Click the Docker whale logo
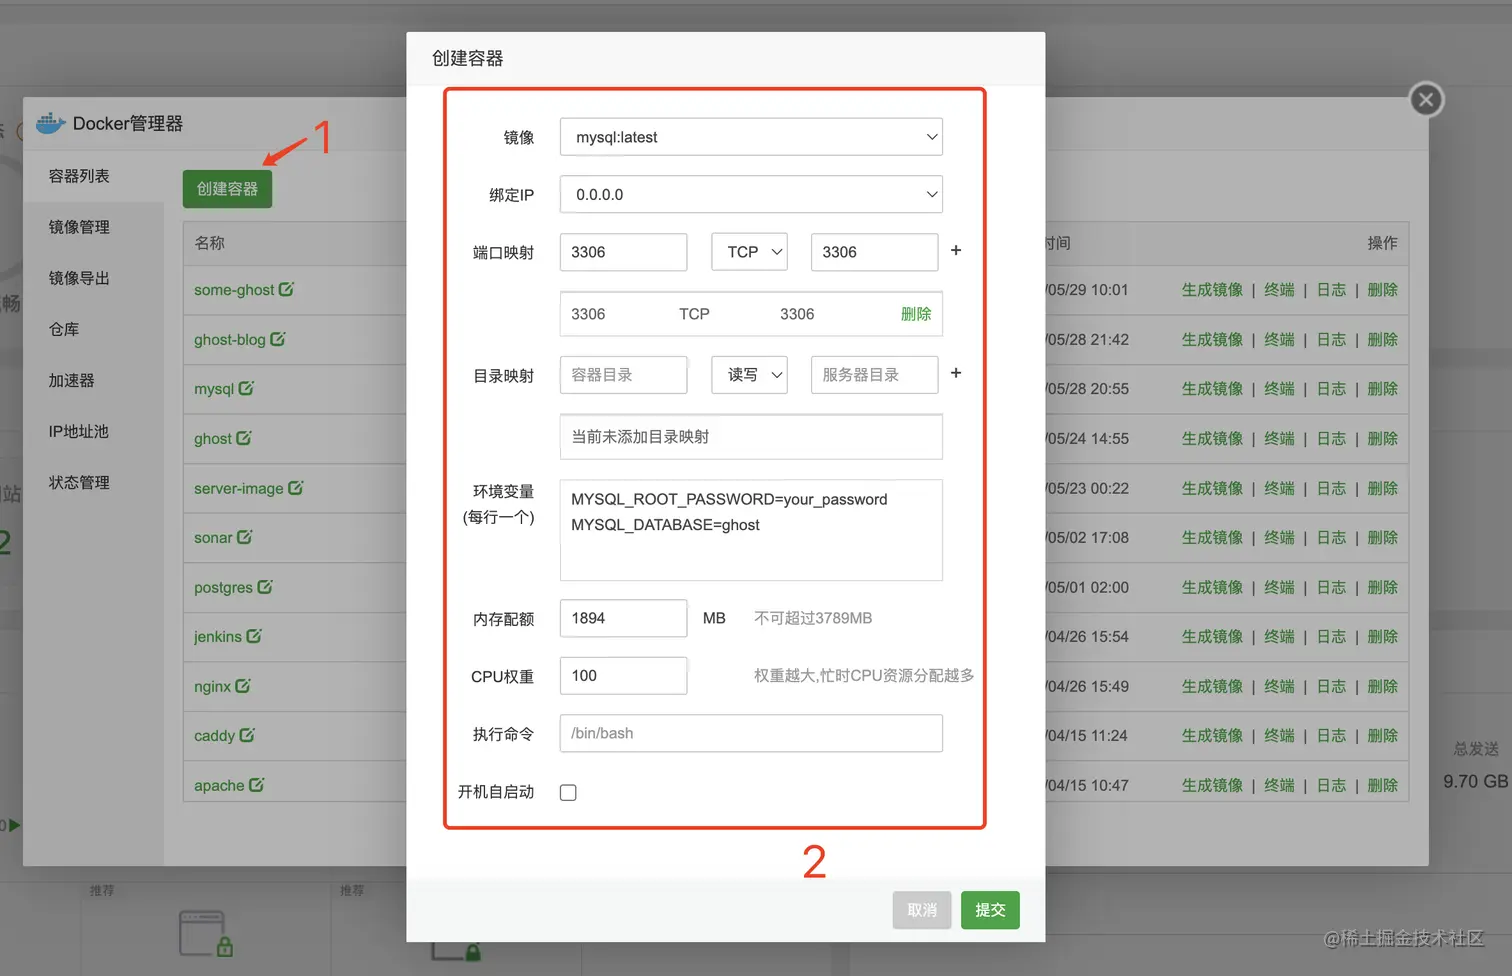This screenshot has width=1512, height=976. point(50,123)
